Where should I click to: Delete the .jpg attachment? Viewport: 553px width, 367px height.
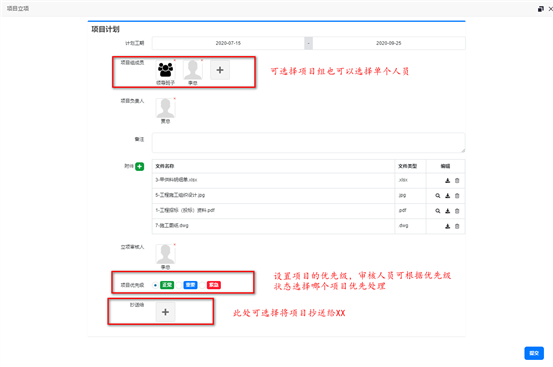[457, 196]
